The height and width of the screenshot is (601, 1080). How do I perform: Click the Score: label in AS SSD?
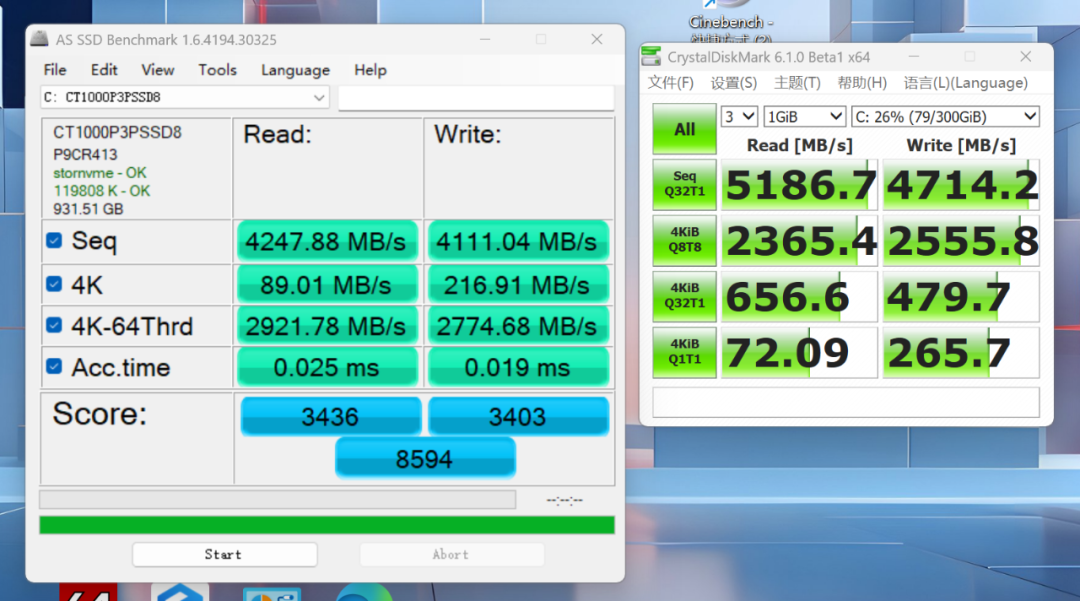[x=100, y=414]
